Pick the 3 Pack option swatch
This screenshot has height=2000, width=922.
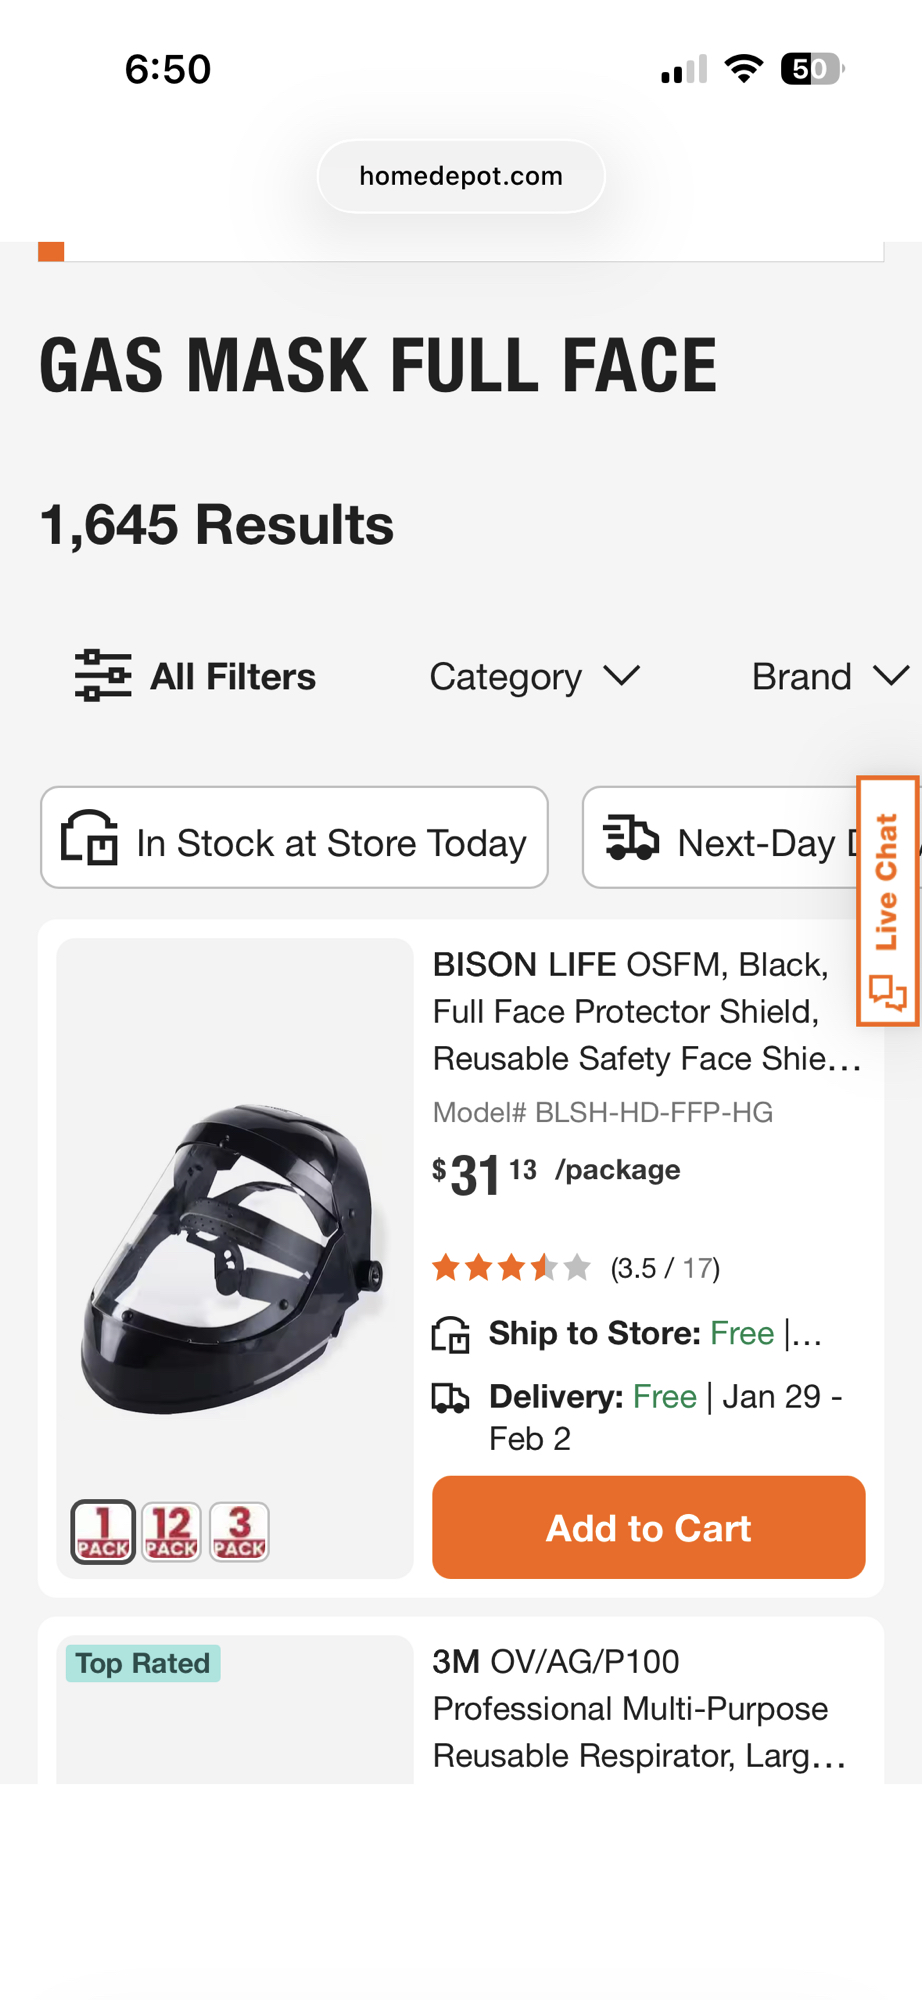(239, 1531)
